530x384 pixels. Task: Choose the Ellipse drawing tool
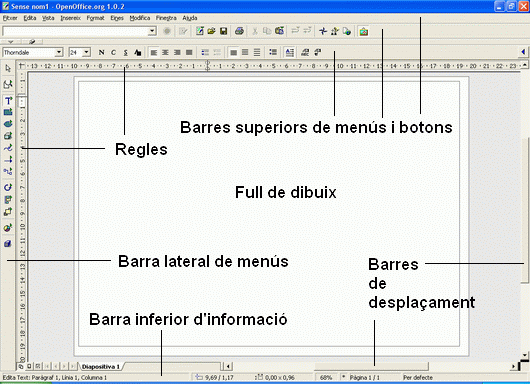(8, 124)
